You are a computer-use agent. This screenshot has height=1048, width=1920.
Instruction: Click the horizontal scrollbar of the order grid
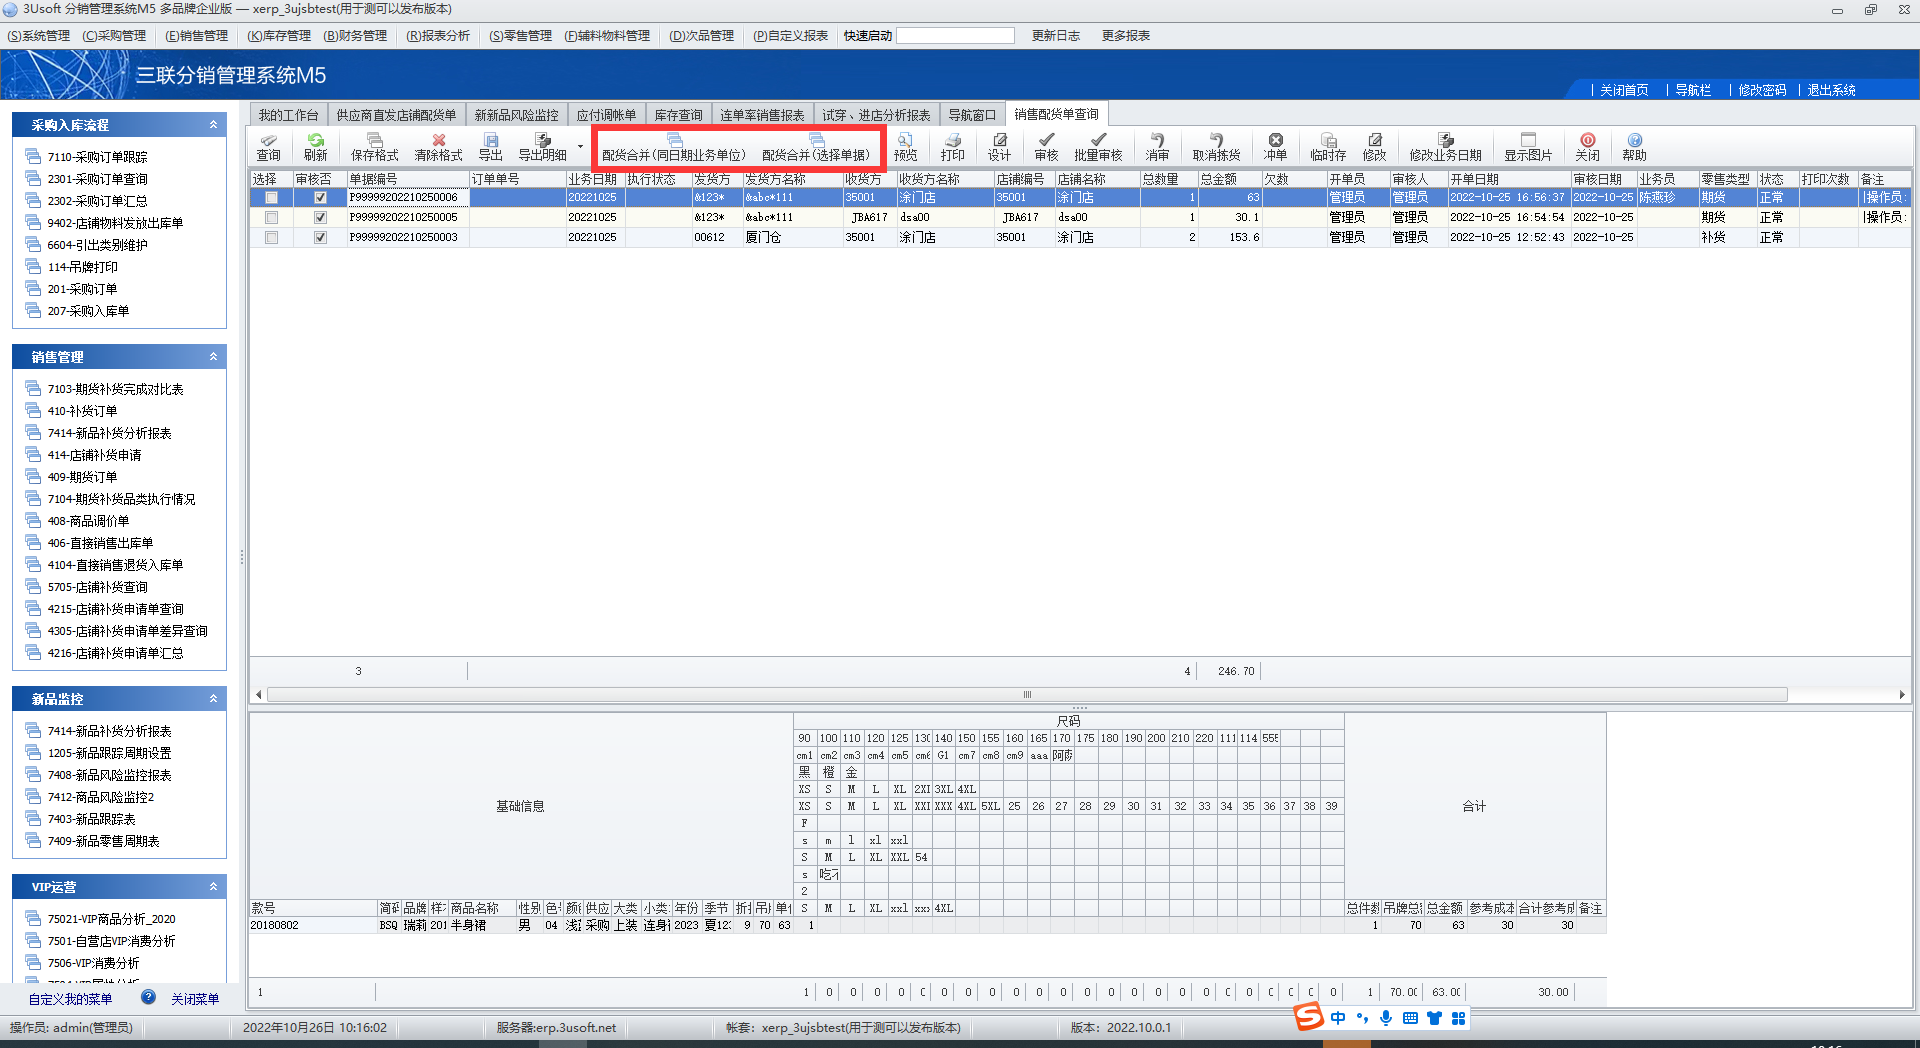tap(1027, 694)
